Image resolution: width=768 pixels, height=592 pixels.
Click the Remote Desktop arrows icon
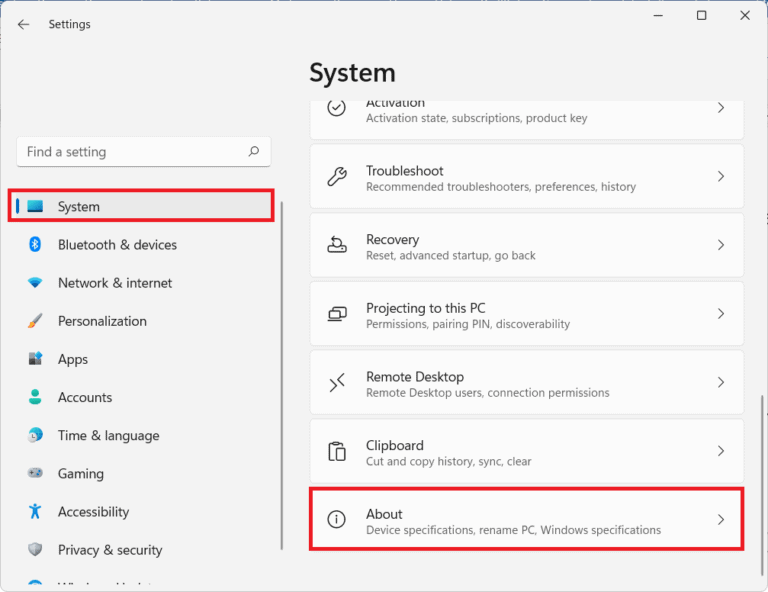[336, 382]
